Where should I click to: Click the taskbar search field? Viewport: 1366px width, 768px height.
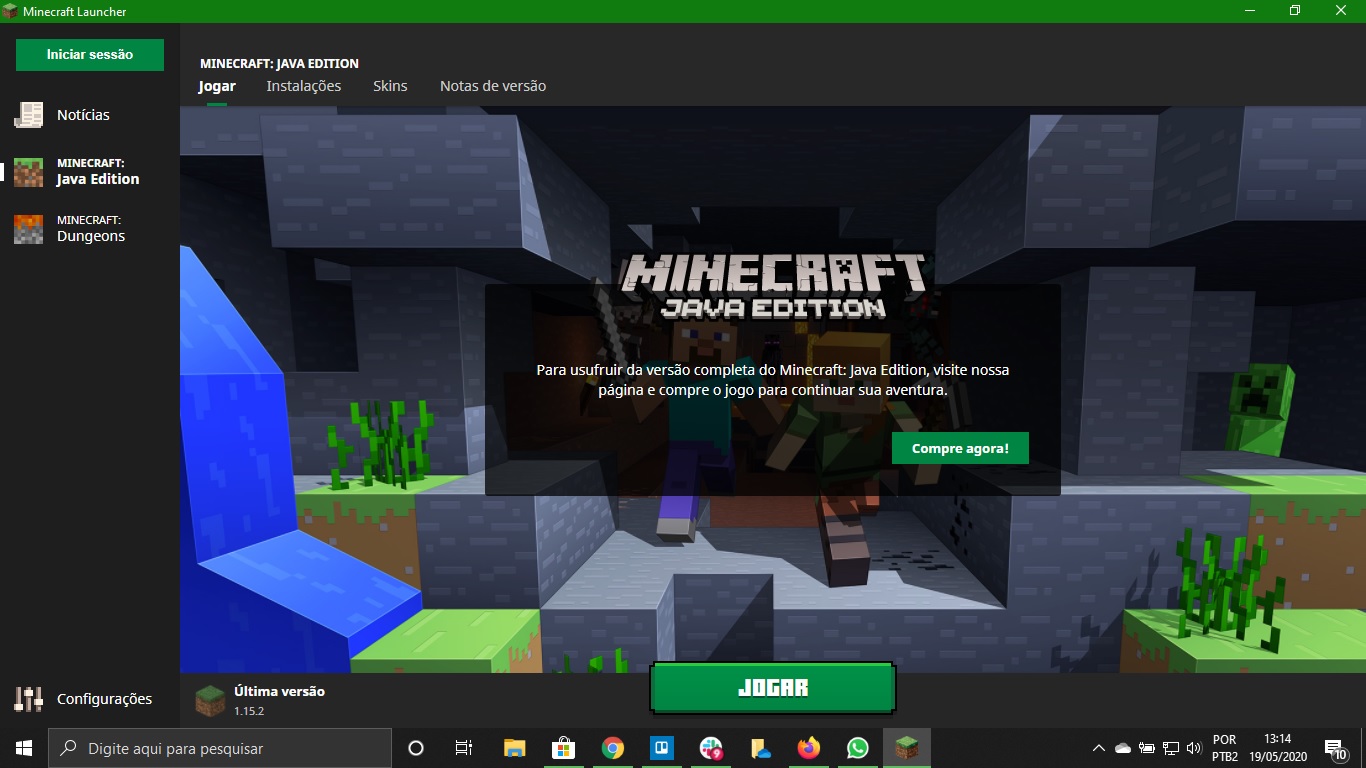(220, 748)
